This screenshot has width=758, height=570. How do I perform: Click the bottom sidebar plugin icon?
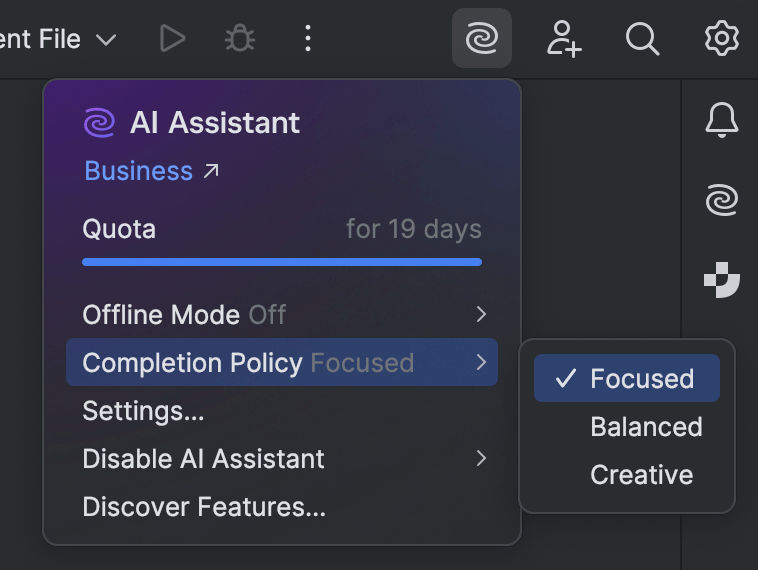721,279
